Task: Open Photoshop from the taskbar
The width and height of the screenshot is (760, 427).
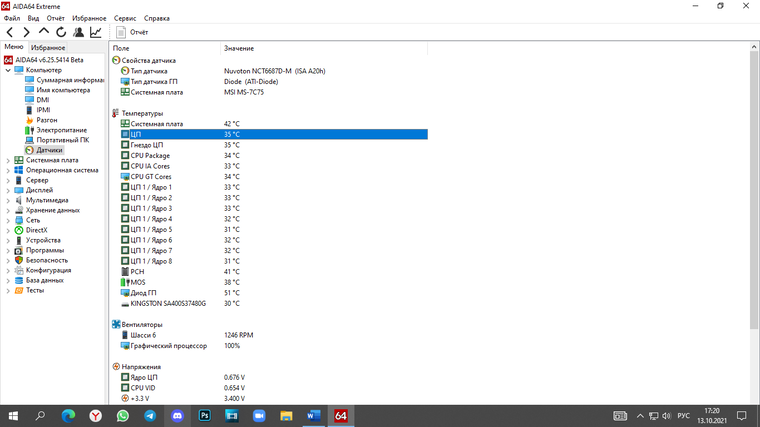Action: (x=205, y=416)
